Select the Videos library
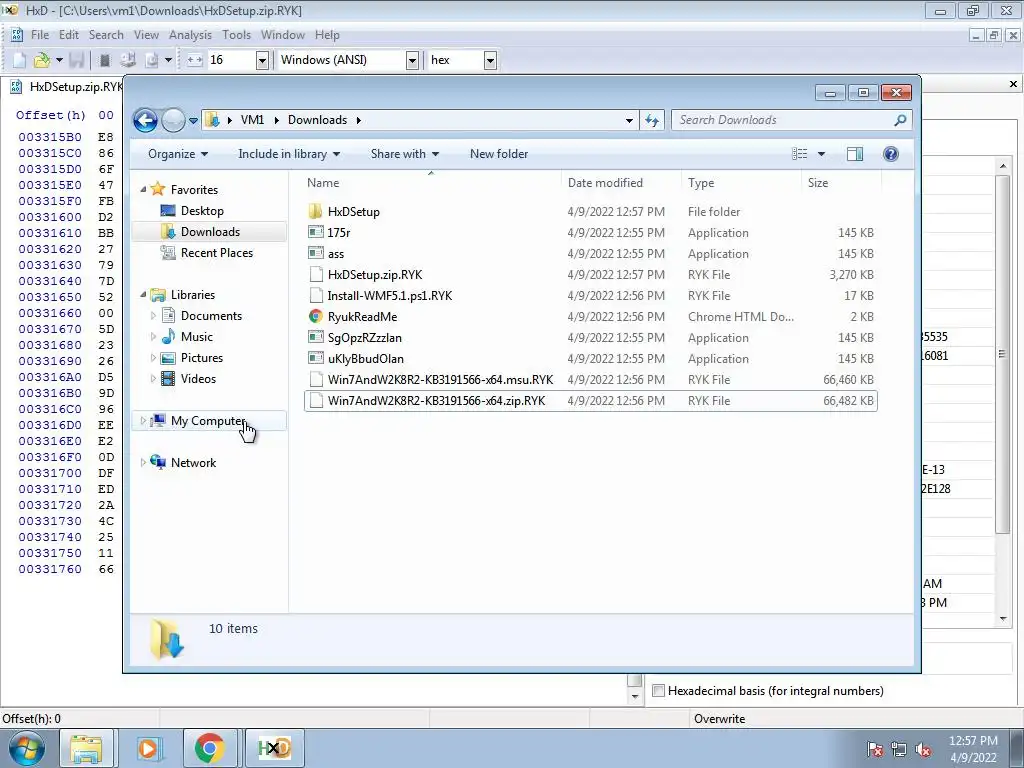 click(x=198, y=379)
